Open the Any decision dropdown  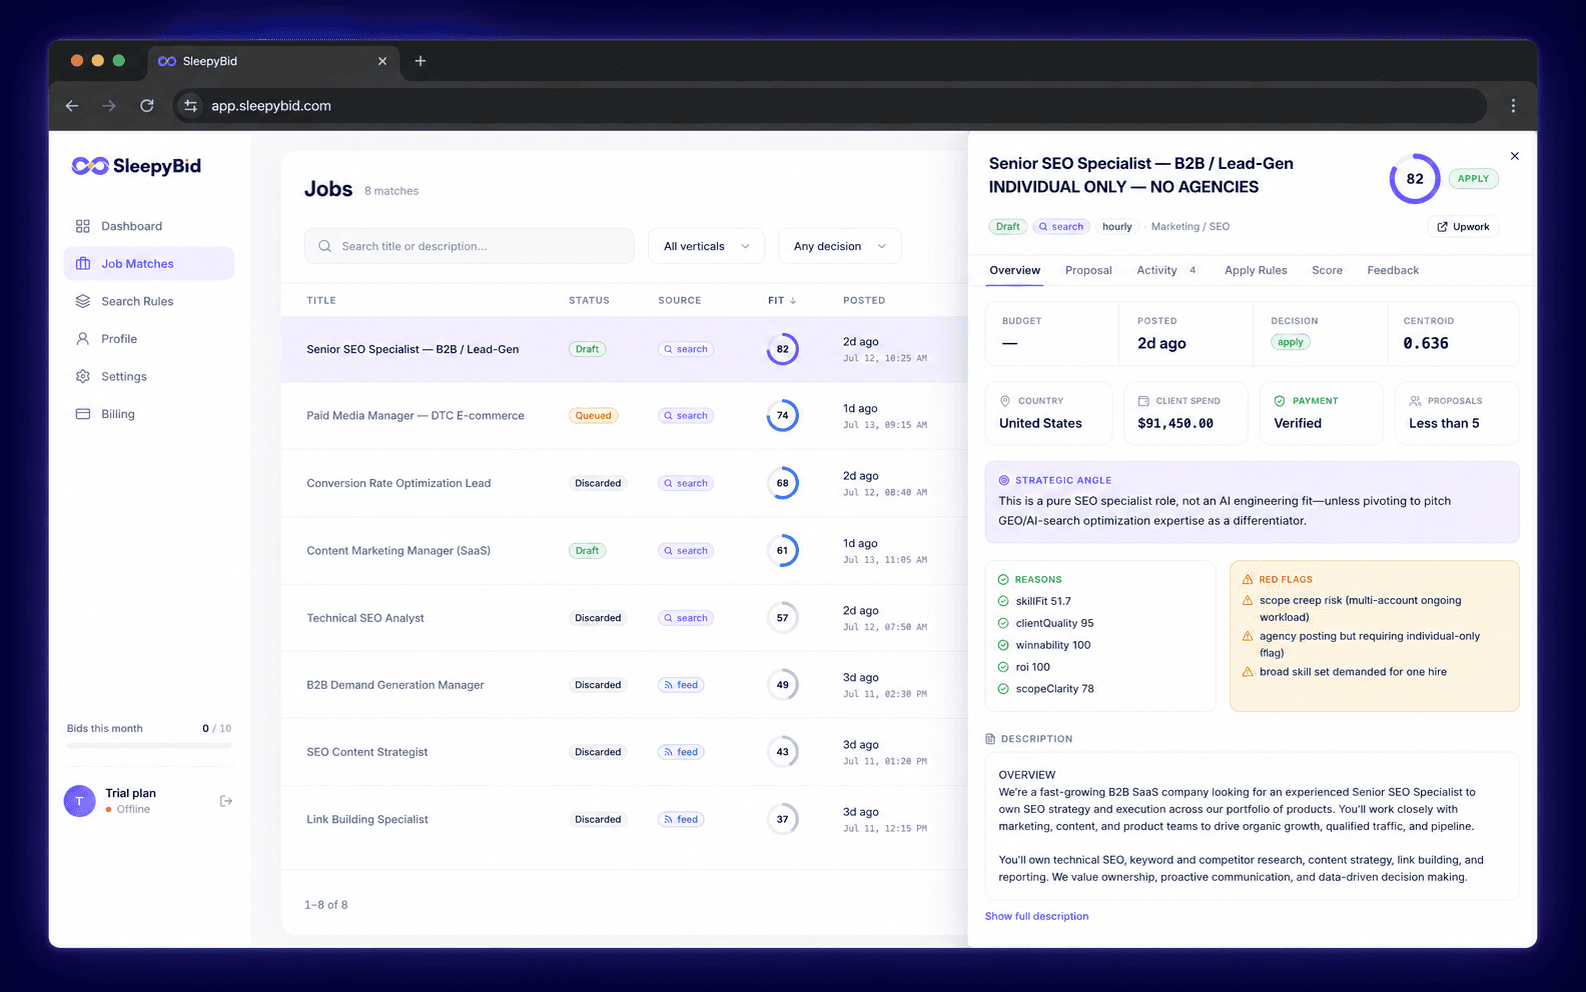839,246
